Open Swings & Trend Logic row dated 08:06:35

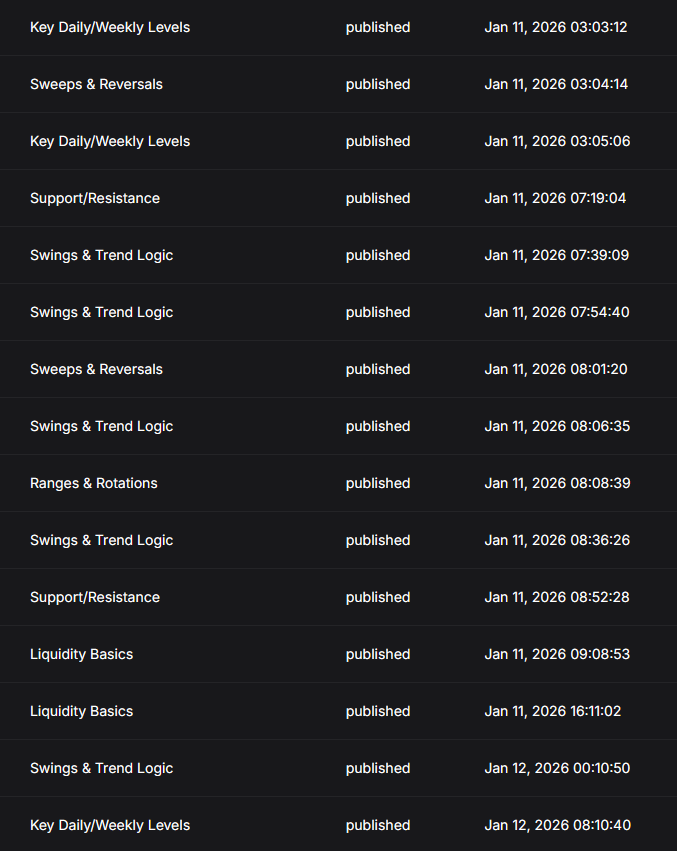tap(102, 426)
